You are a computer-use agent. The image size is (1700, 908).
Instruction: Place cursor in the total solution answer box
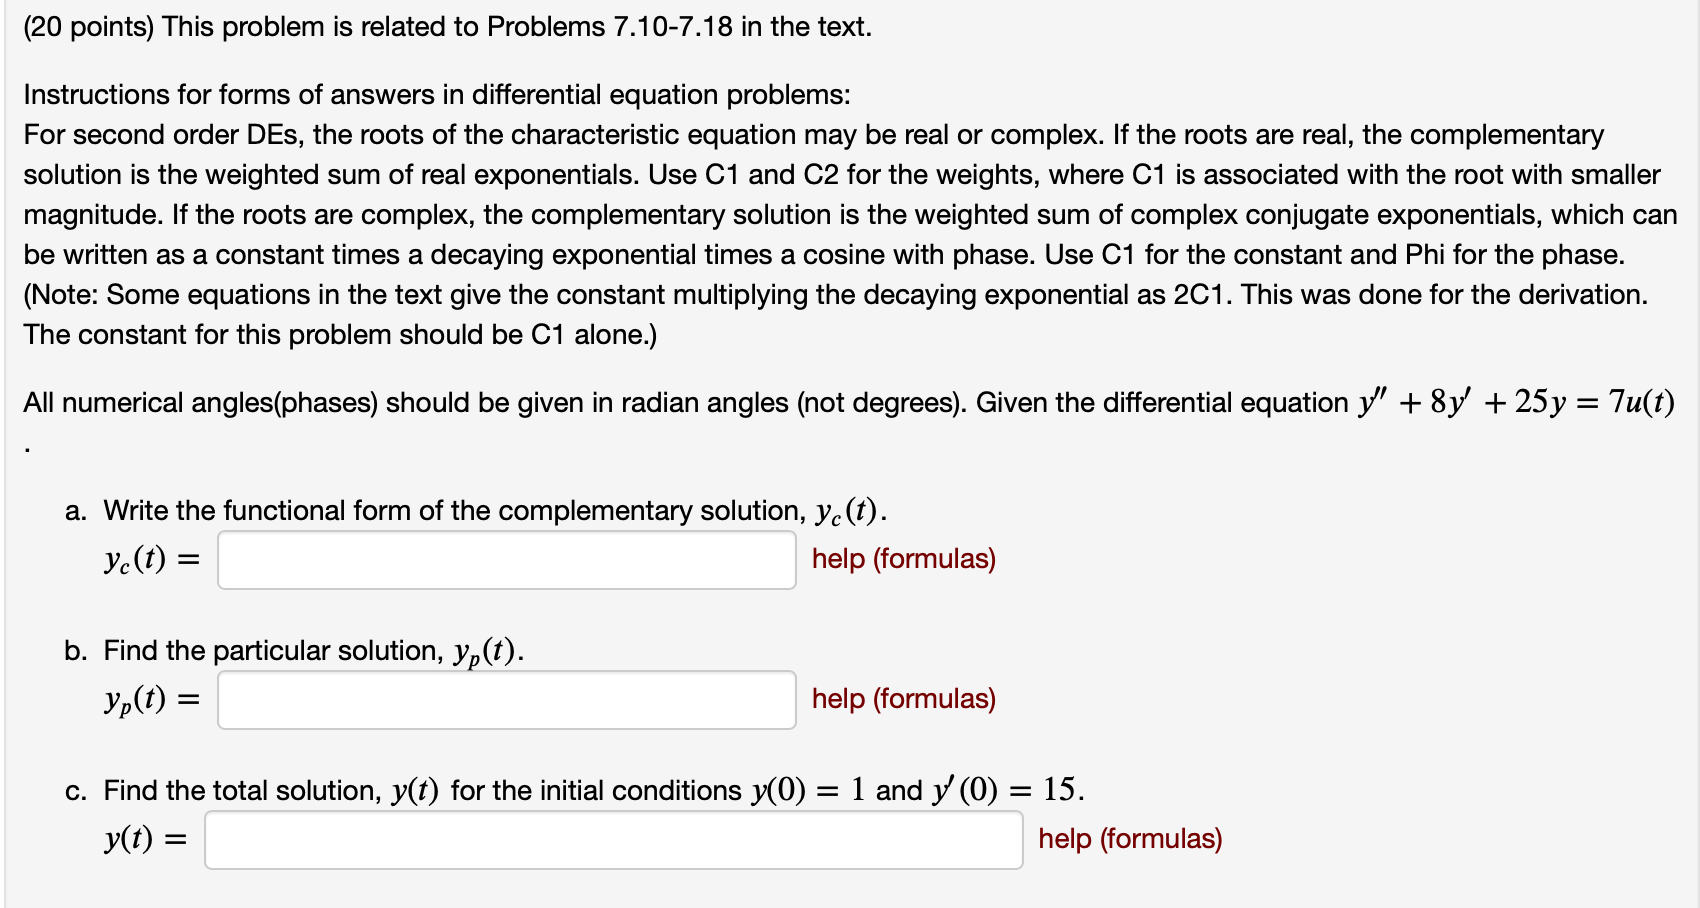point(612,842)
